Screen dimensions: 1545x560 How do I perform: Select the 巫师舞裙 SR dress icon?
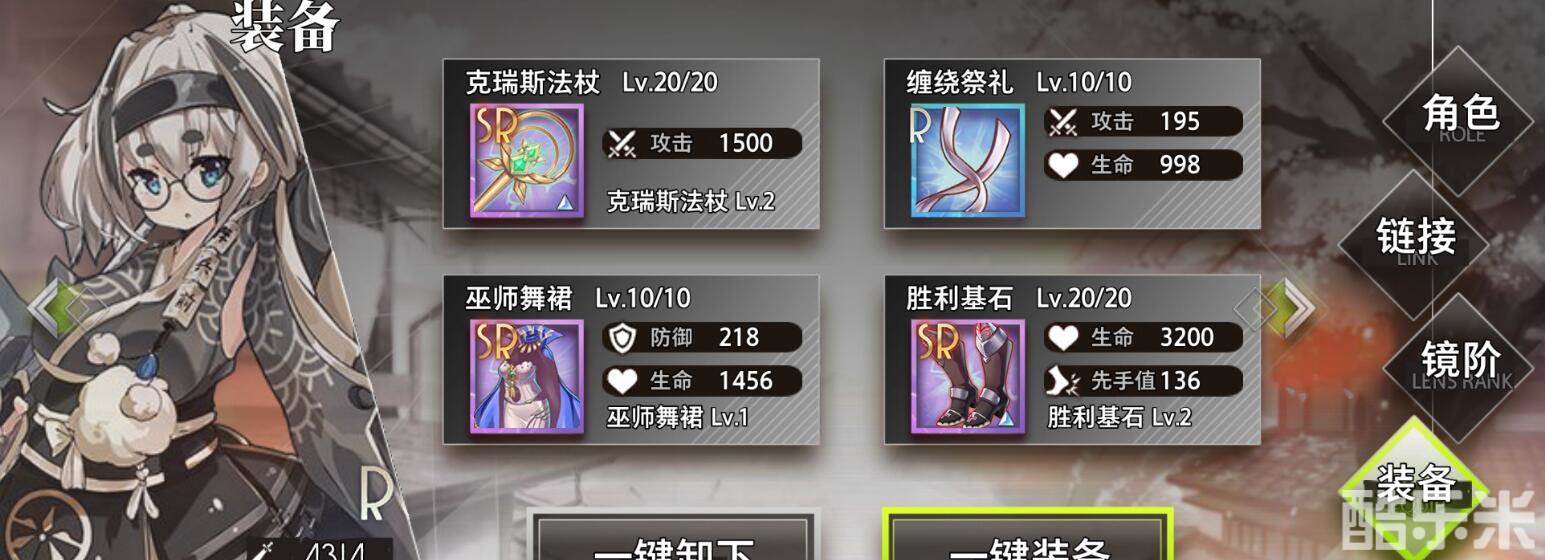click(527, 377)
